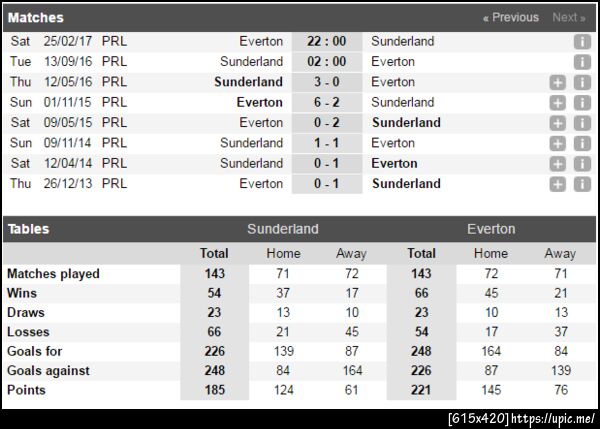Expand the 01/11/15 match details
Screen dimensions: 600x429
(x=558, y=103)
